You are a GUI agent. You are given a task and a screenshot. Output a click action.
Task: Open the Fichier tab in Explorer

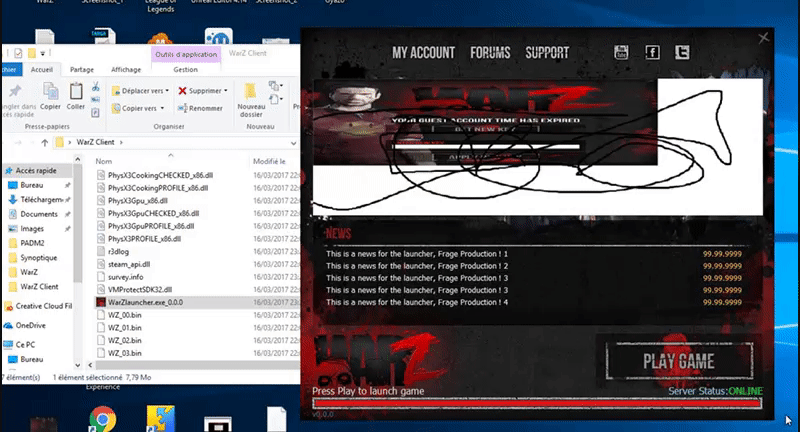[10, 69]
